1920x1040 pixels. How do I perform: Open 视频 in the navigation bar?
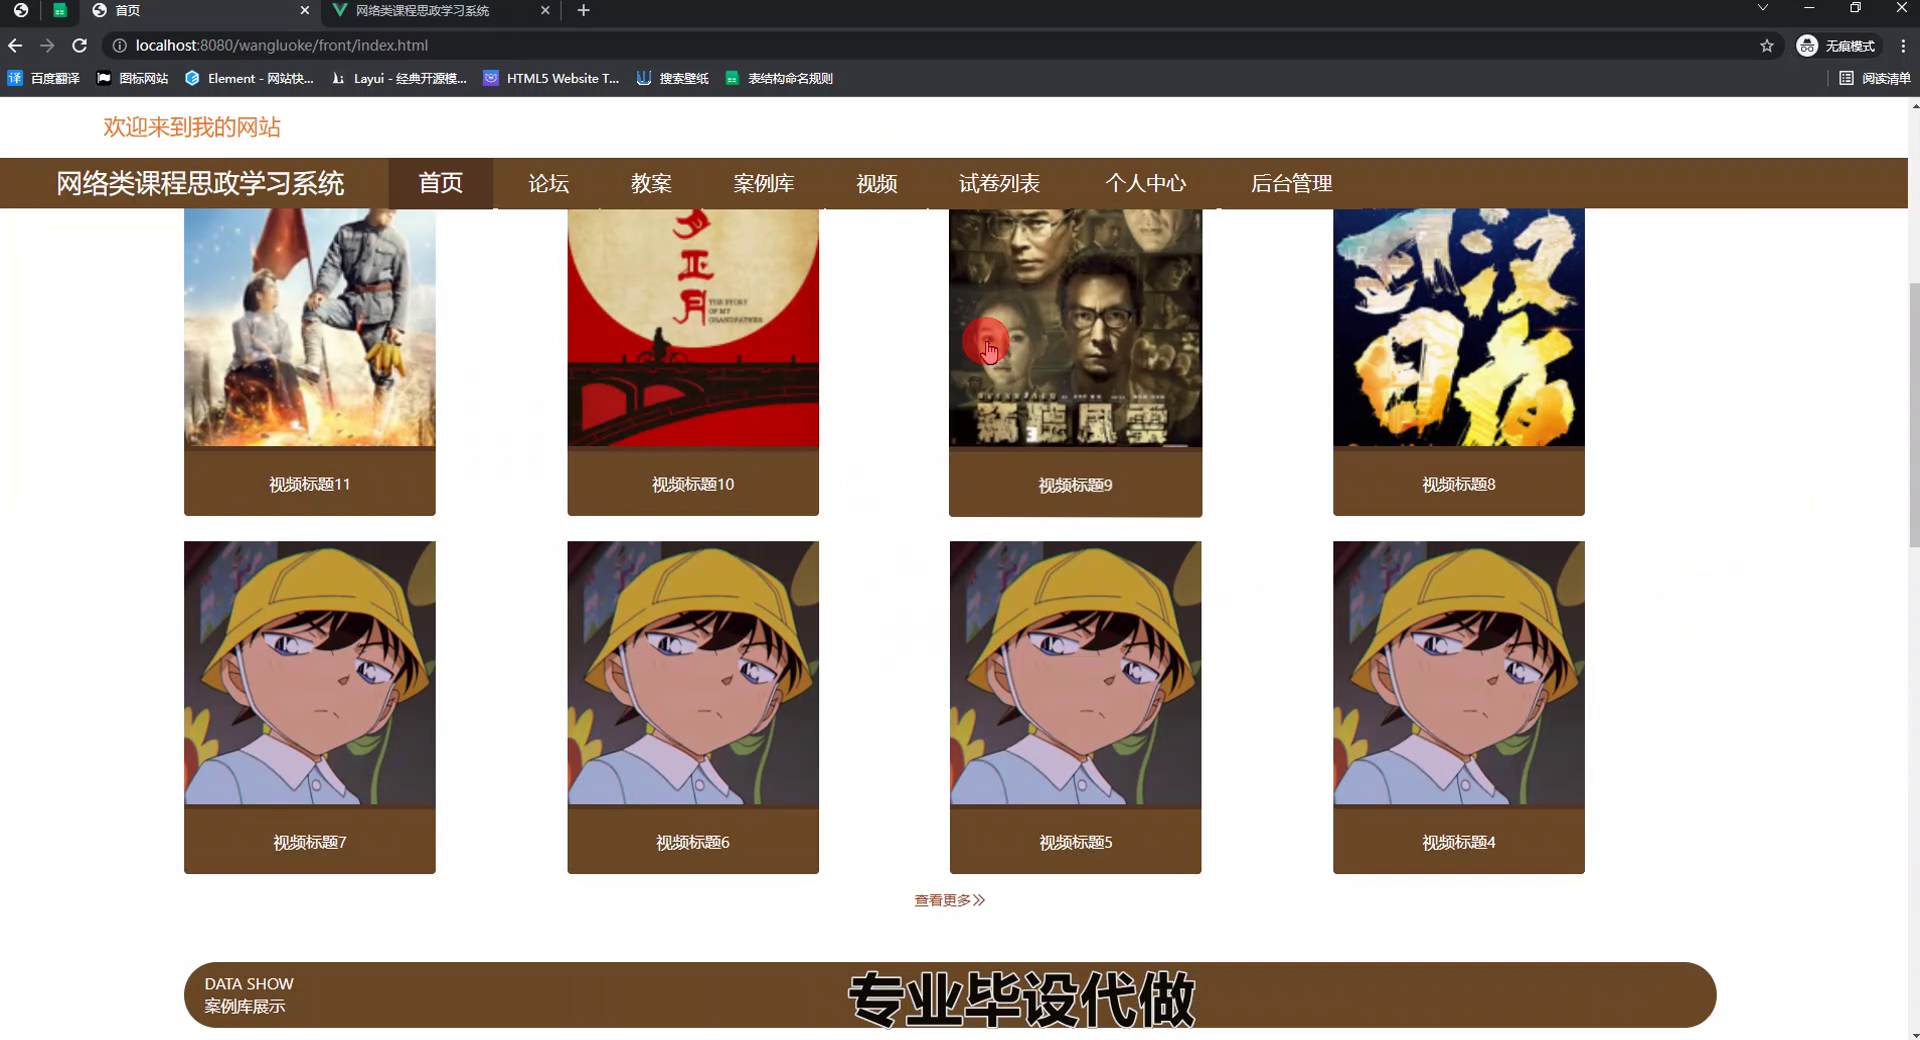tap(877, 183)
